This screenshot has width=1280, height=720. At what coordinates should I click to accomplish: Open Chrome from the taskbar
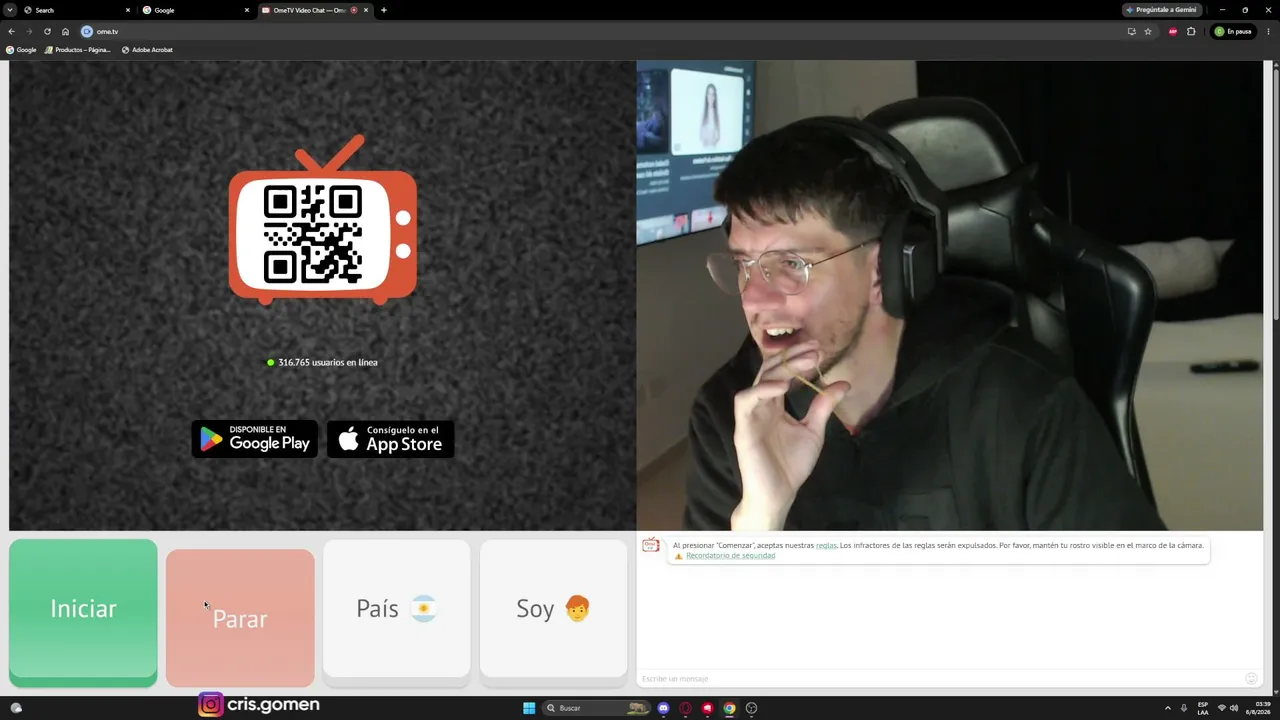click(729, 708)
